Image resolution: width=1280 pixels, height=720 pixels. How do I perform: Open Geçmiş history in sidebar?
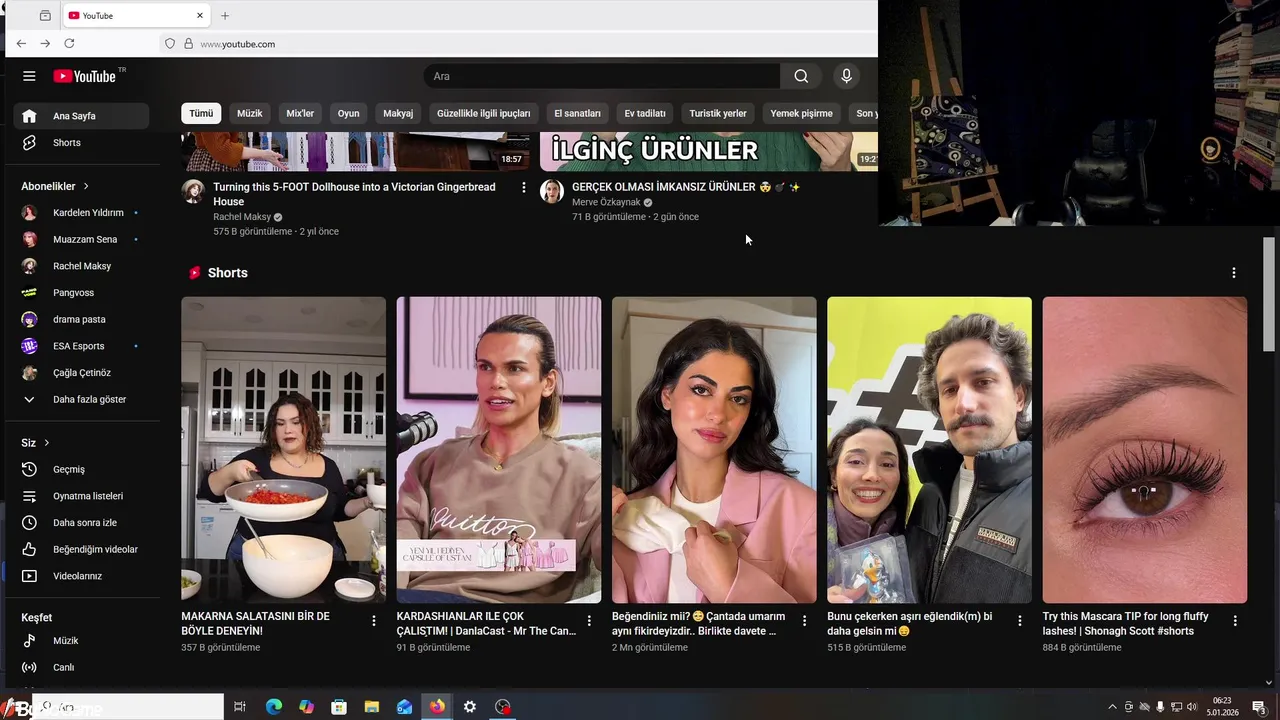click(81, 469)
